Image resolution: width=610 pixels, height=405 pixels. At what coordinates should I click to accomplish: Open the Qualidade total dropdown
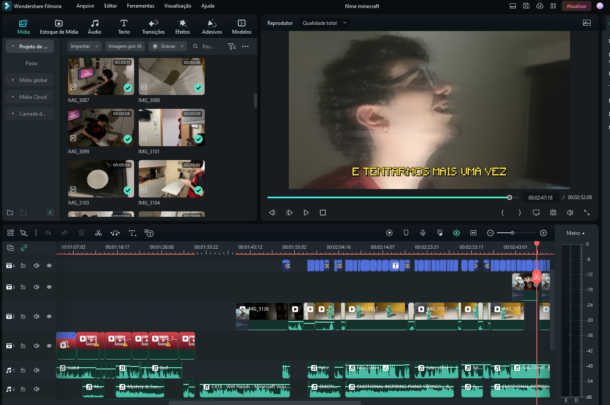coord(326,22)
